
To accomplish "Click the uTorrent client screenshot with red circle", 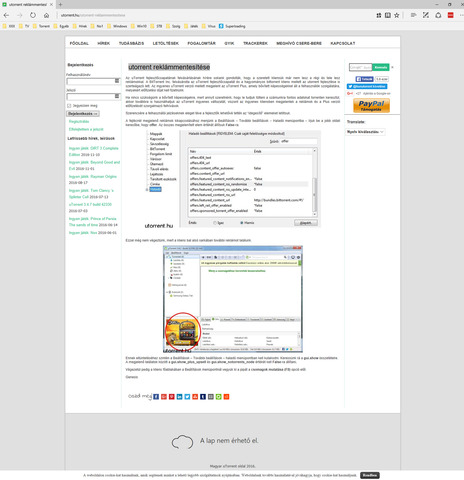I will pyautogui.click(x=233, y=299).
